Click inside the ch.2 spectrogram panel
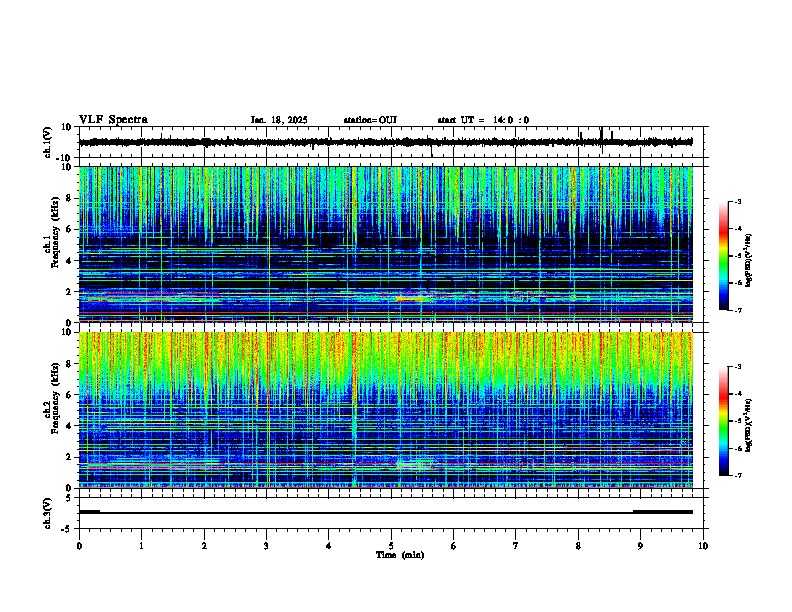Screen dimensions: 792x612 click(x=386, y=410)
